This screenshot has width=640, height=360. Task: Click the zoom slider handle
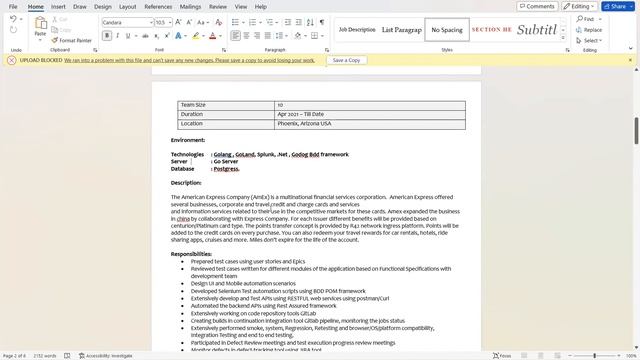tap(595, 356)
